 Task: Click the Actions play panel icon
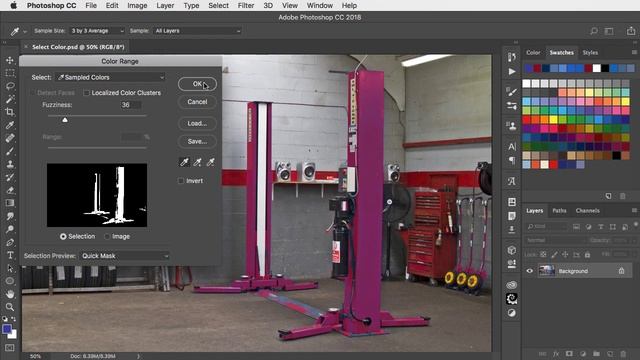tap(512, 71)
